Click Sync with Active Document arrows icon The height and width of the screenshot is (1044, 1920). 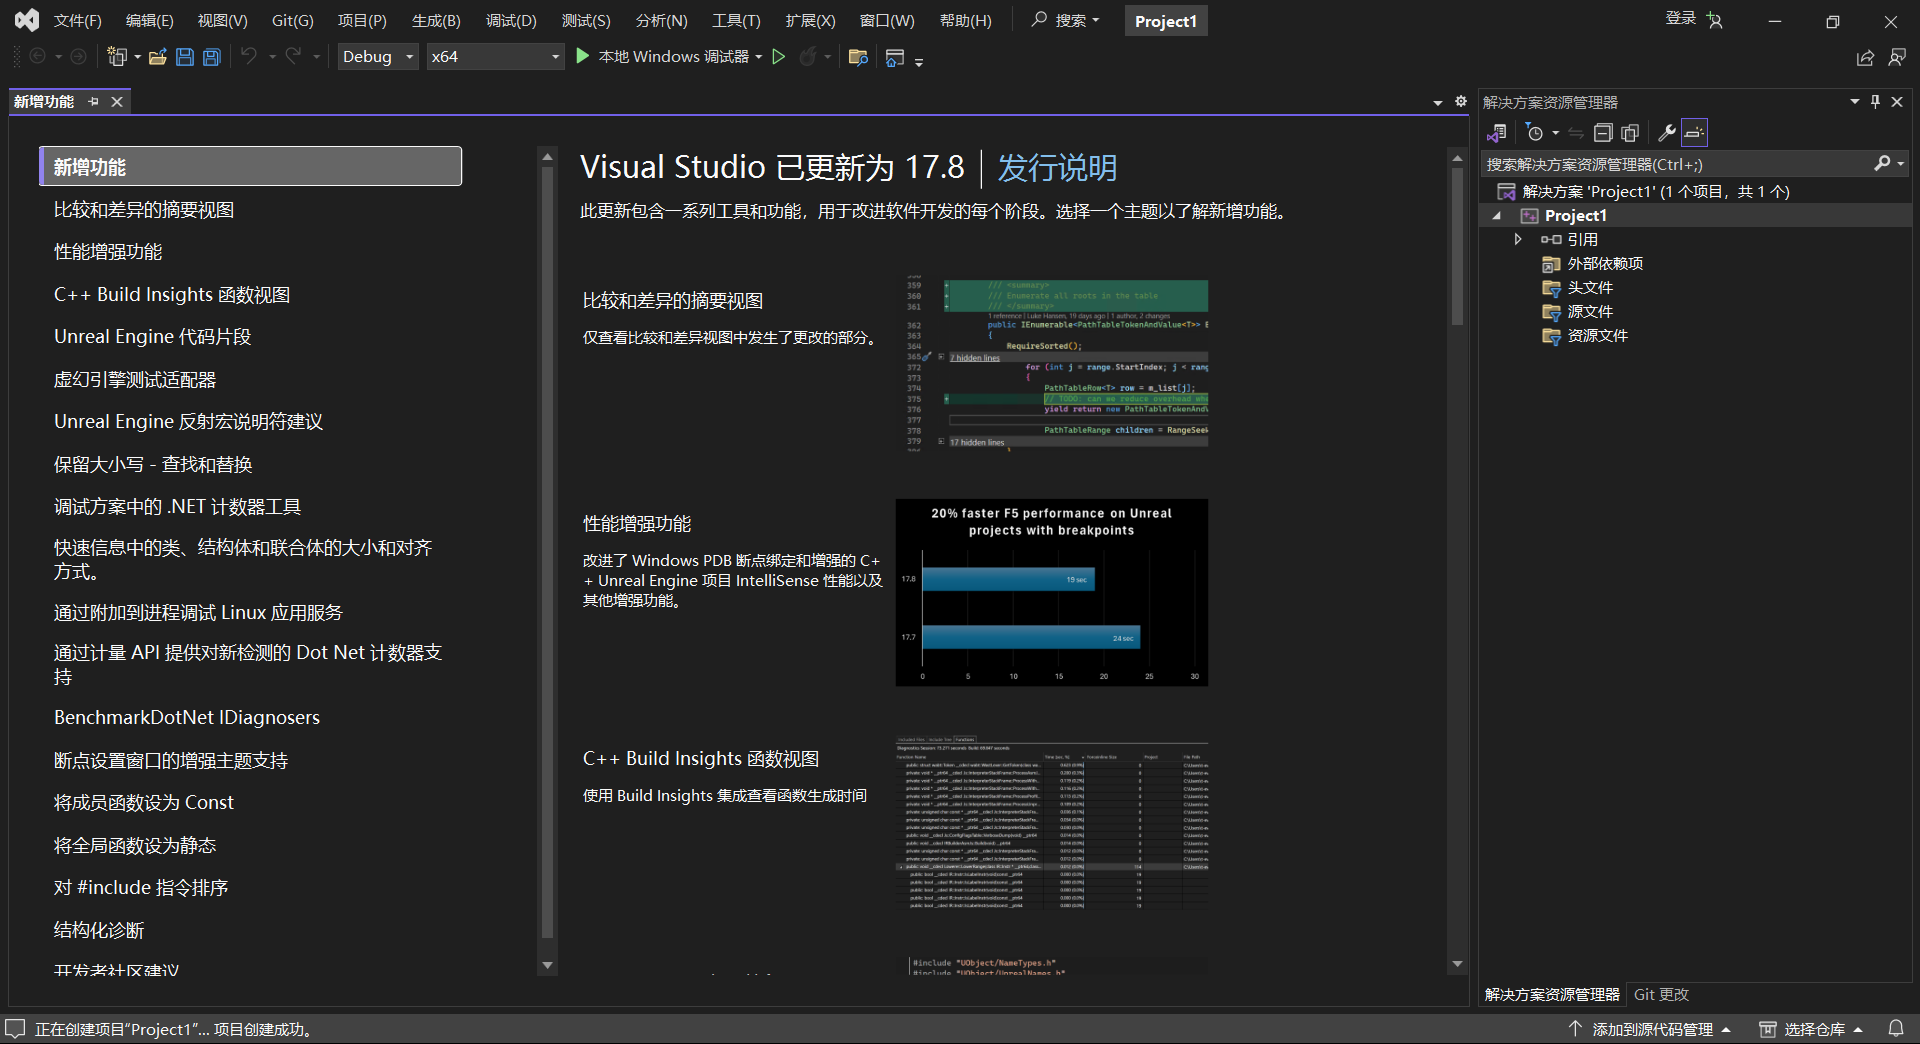point(1576,133)
